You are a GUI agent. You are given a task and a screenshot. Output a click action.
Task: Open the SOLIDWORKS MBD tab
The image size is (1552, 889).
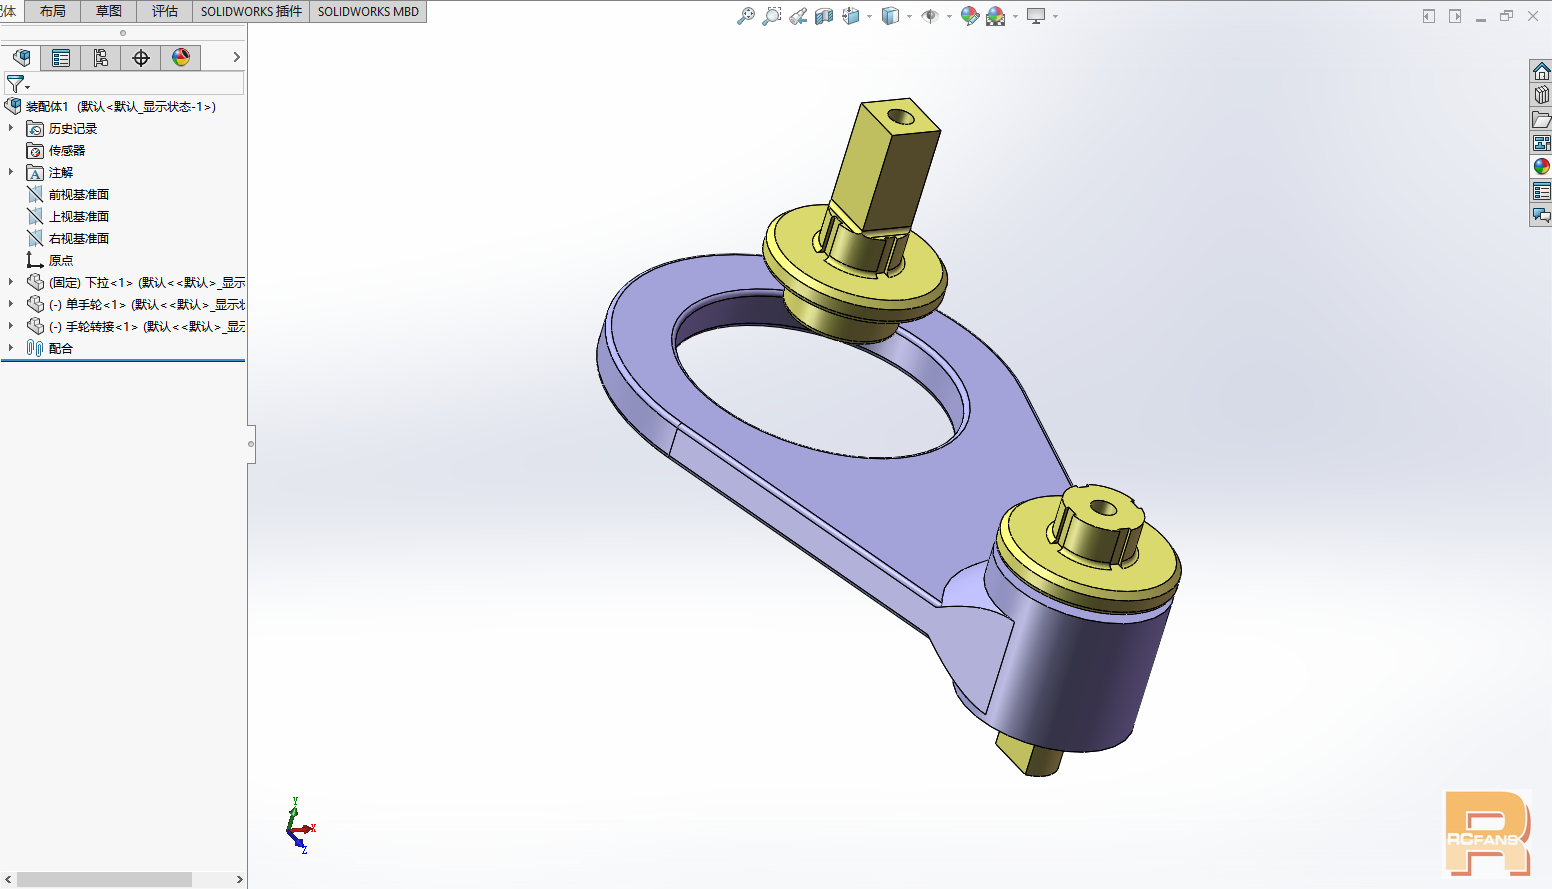pyautogui.click(x=368, y=11)
